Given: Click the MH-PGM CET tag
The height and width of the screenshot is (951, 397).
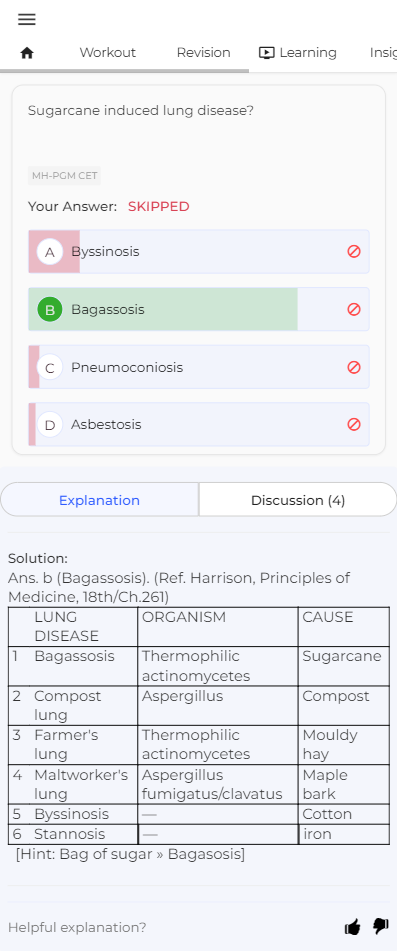Looking at the screenshot, I should tap(64, 176).
